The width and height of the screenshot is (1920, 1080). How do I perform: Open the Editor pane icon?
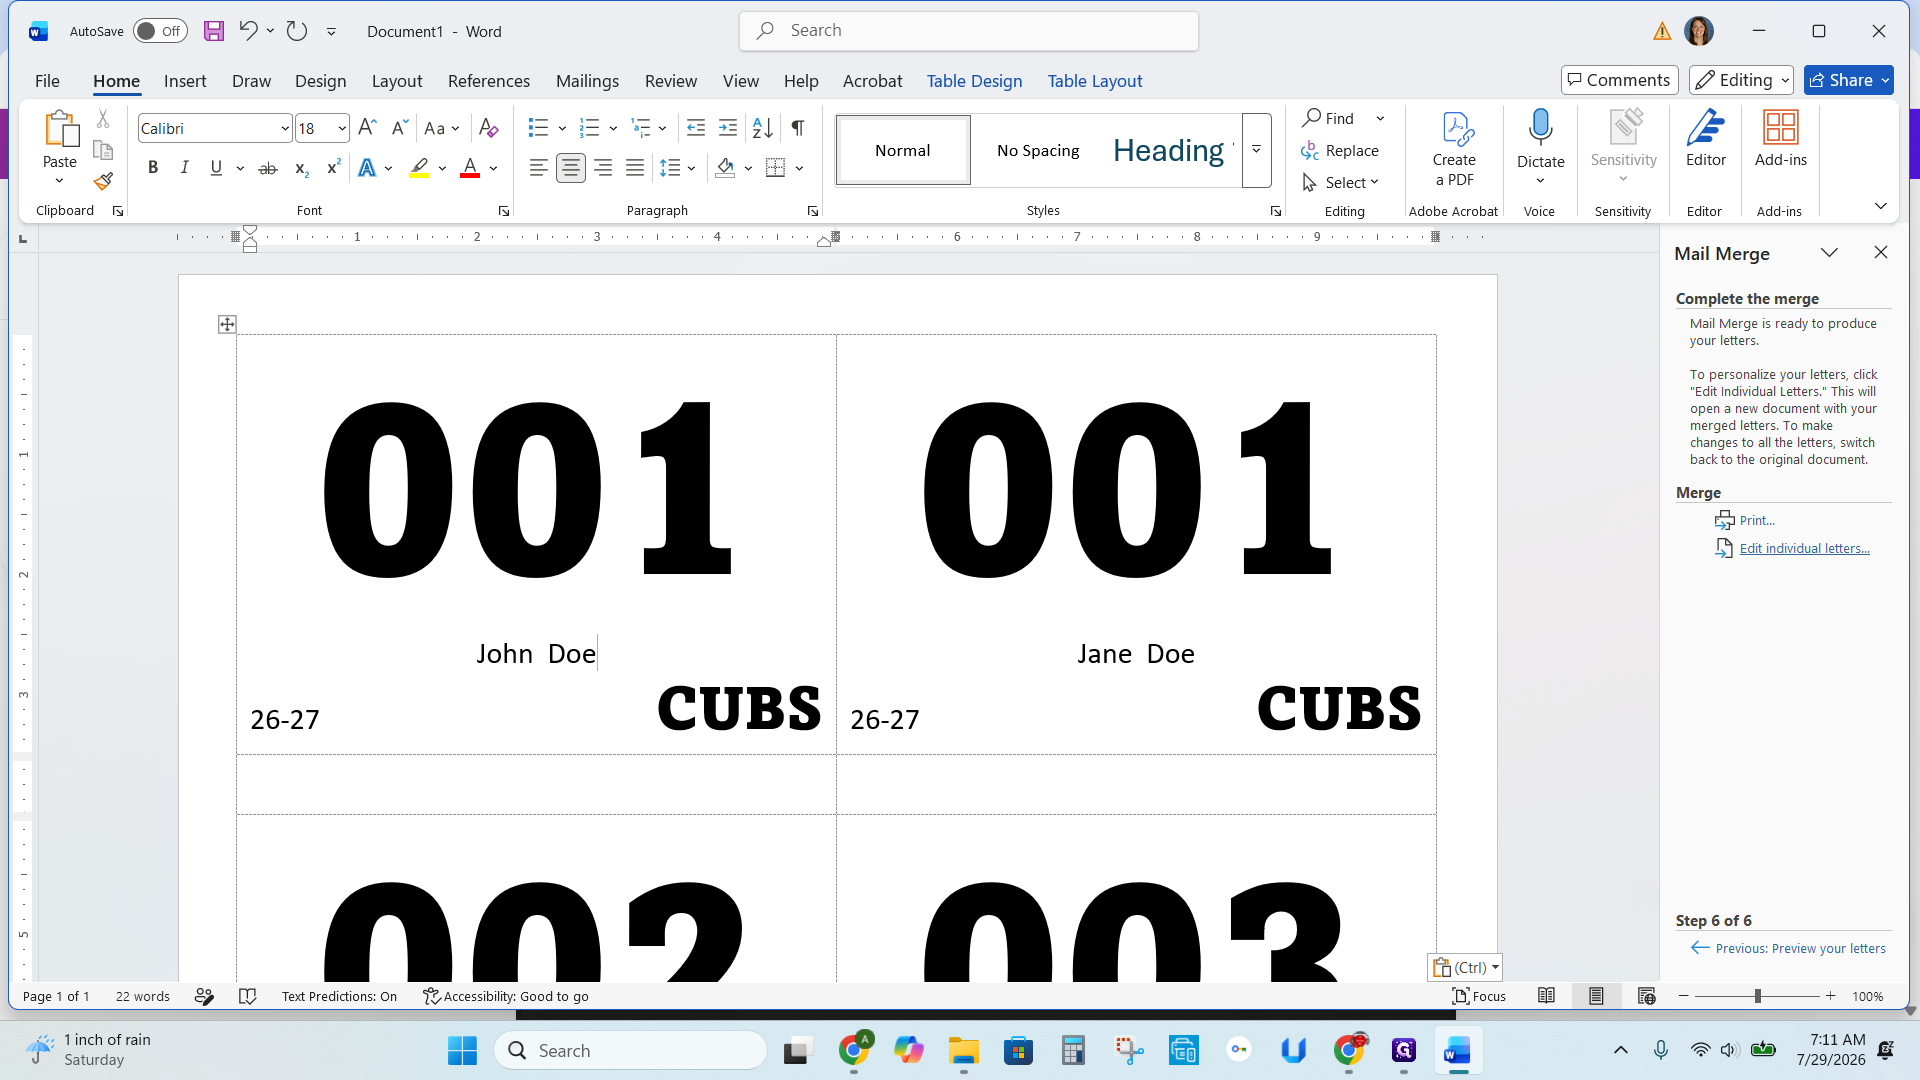click(x=1705, y=139)
